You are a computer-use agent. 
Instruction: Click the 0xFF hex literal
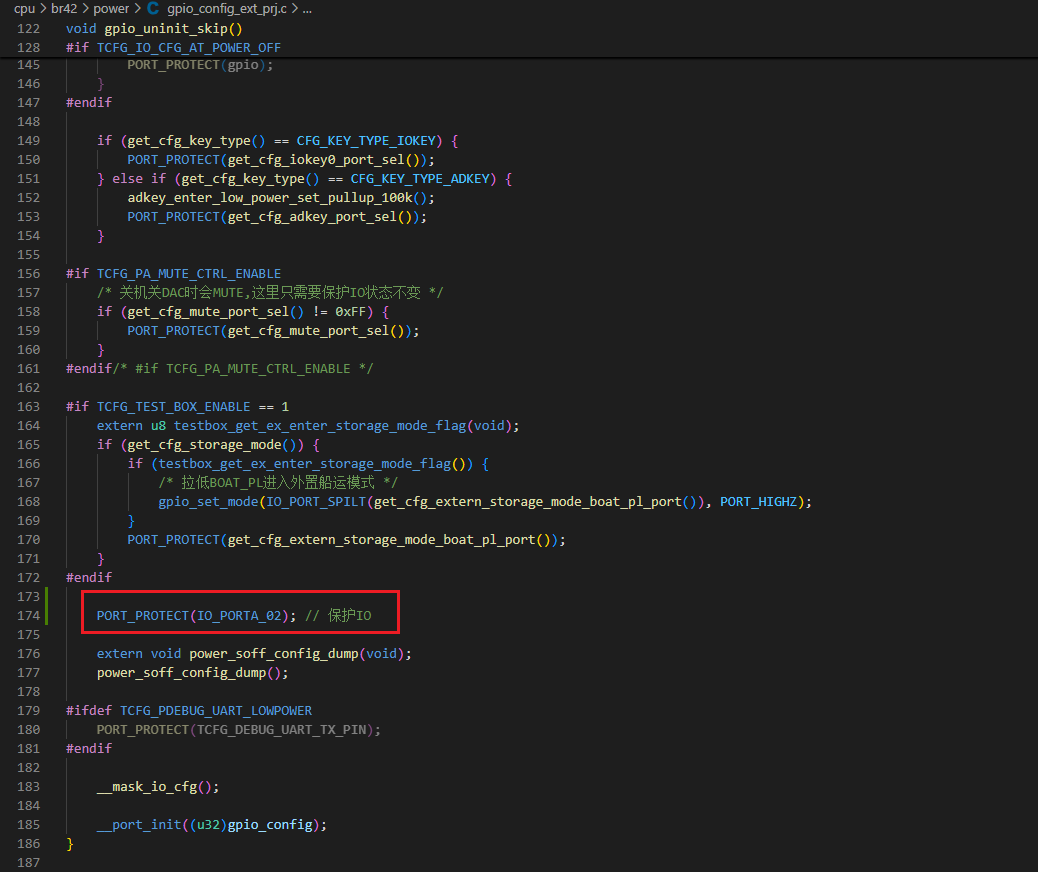(350, 312)
